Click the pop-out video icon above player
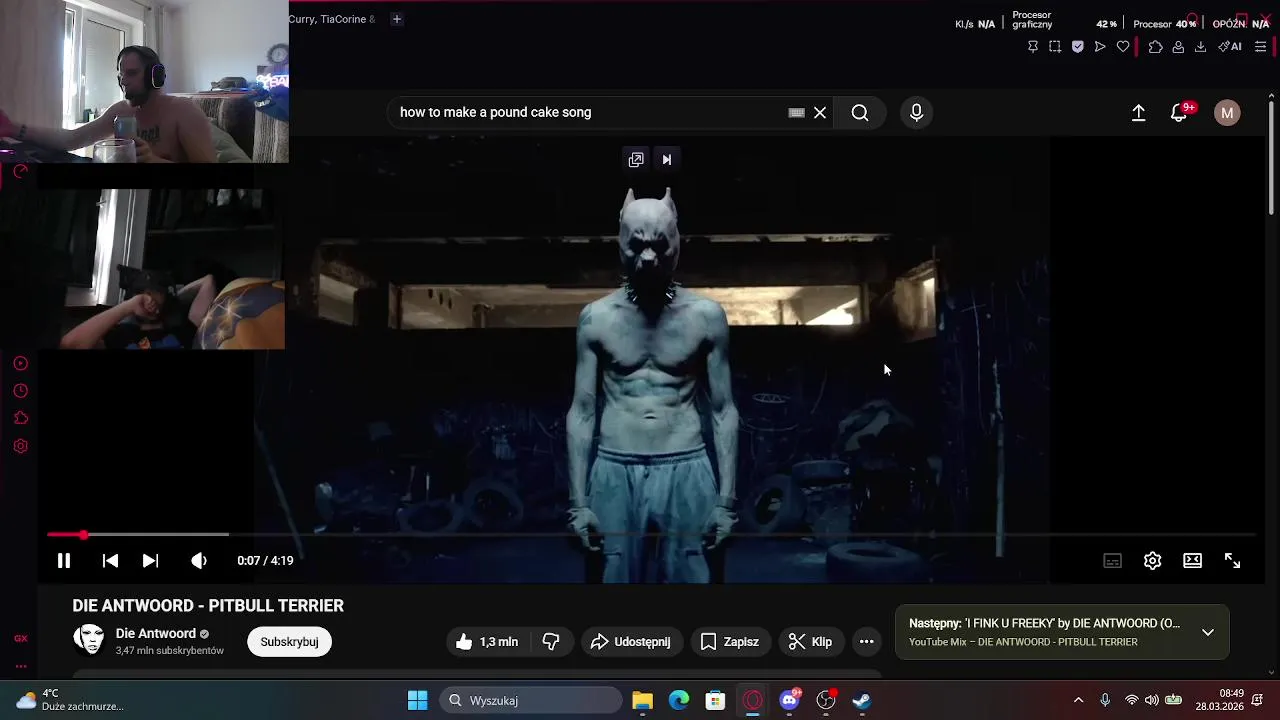Viewport: 1280px width, 720px height. pyautogui.click(x=635, y=159)
